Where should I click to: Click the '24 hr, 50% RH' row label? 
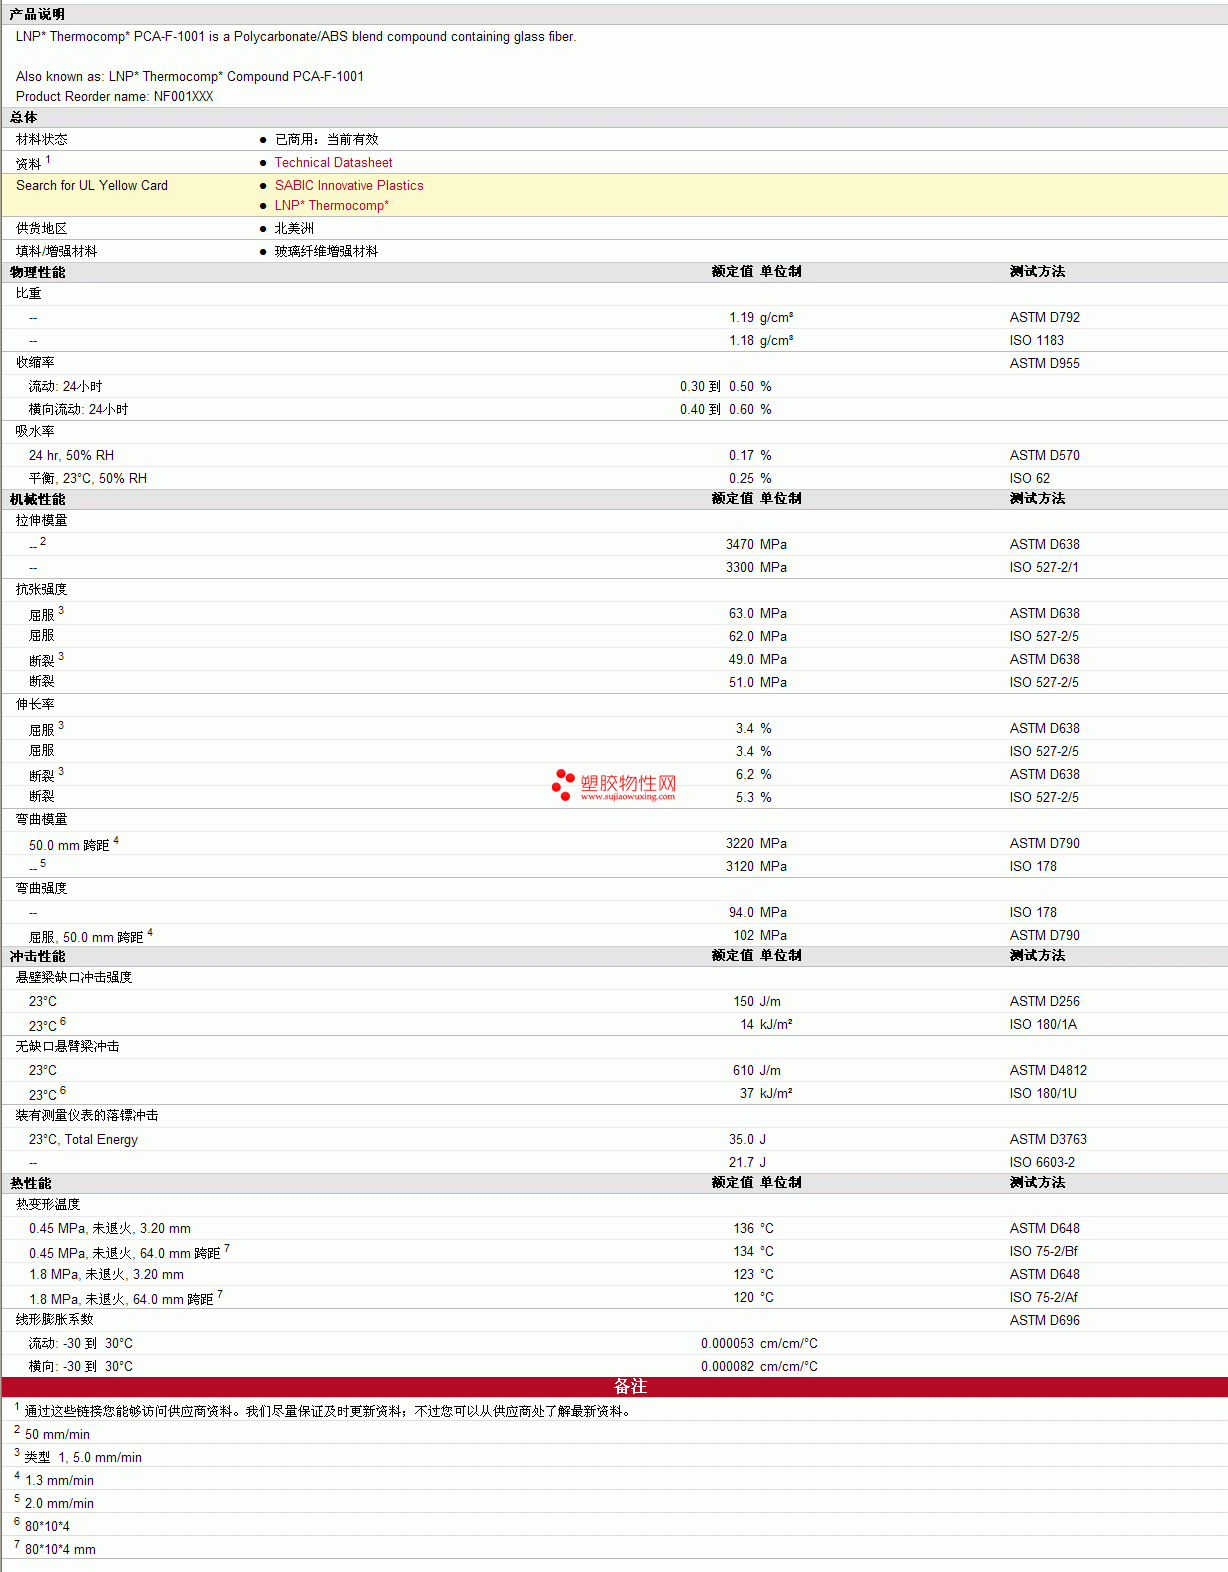click(x=71, y=455)
